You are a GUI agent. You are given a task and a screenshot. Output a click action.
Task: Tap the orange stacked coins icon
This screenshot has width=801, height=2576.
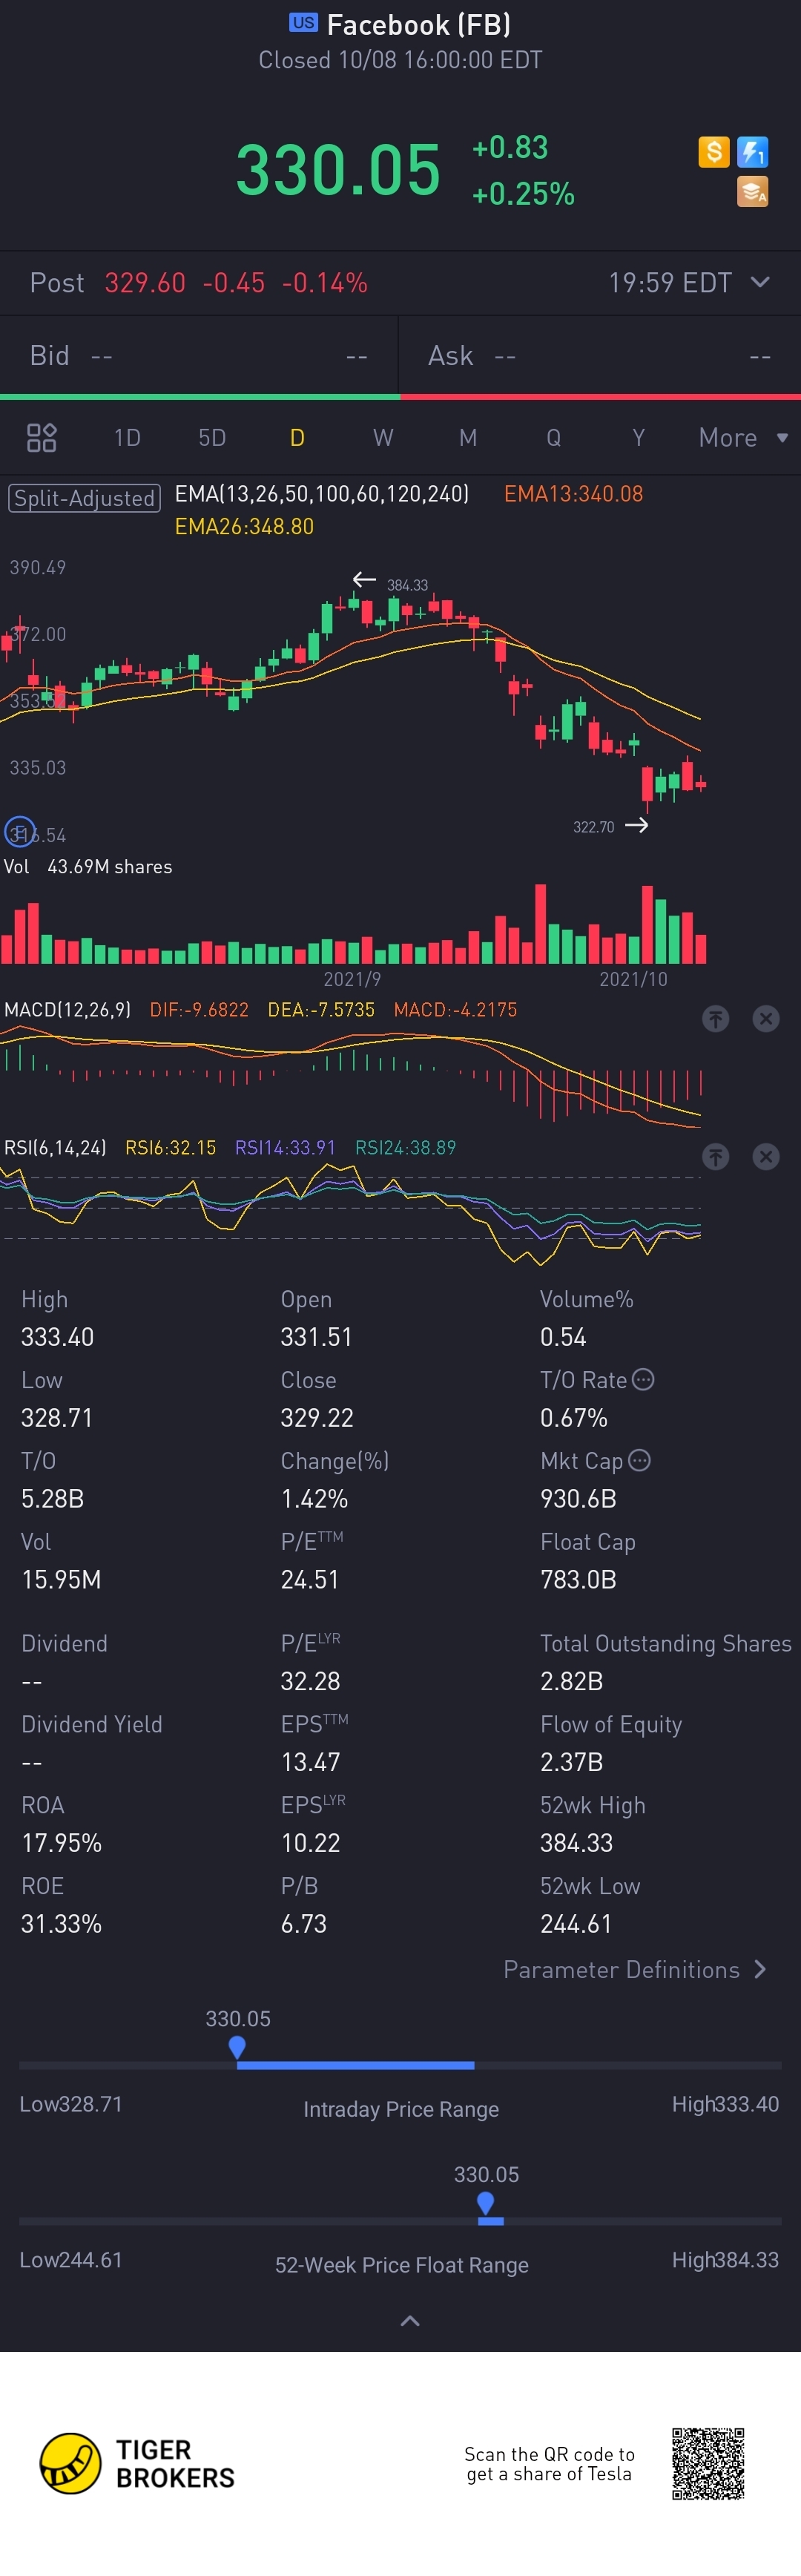coord(752,191)
